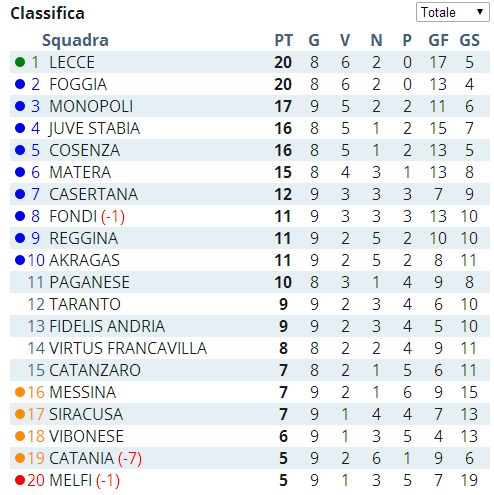Click the blue dot beside MONOPOLI
The image size is (494, 495).
20,106
